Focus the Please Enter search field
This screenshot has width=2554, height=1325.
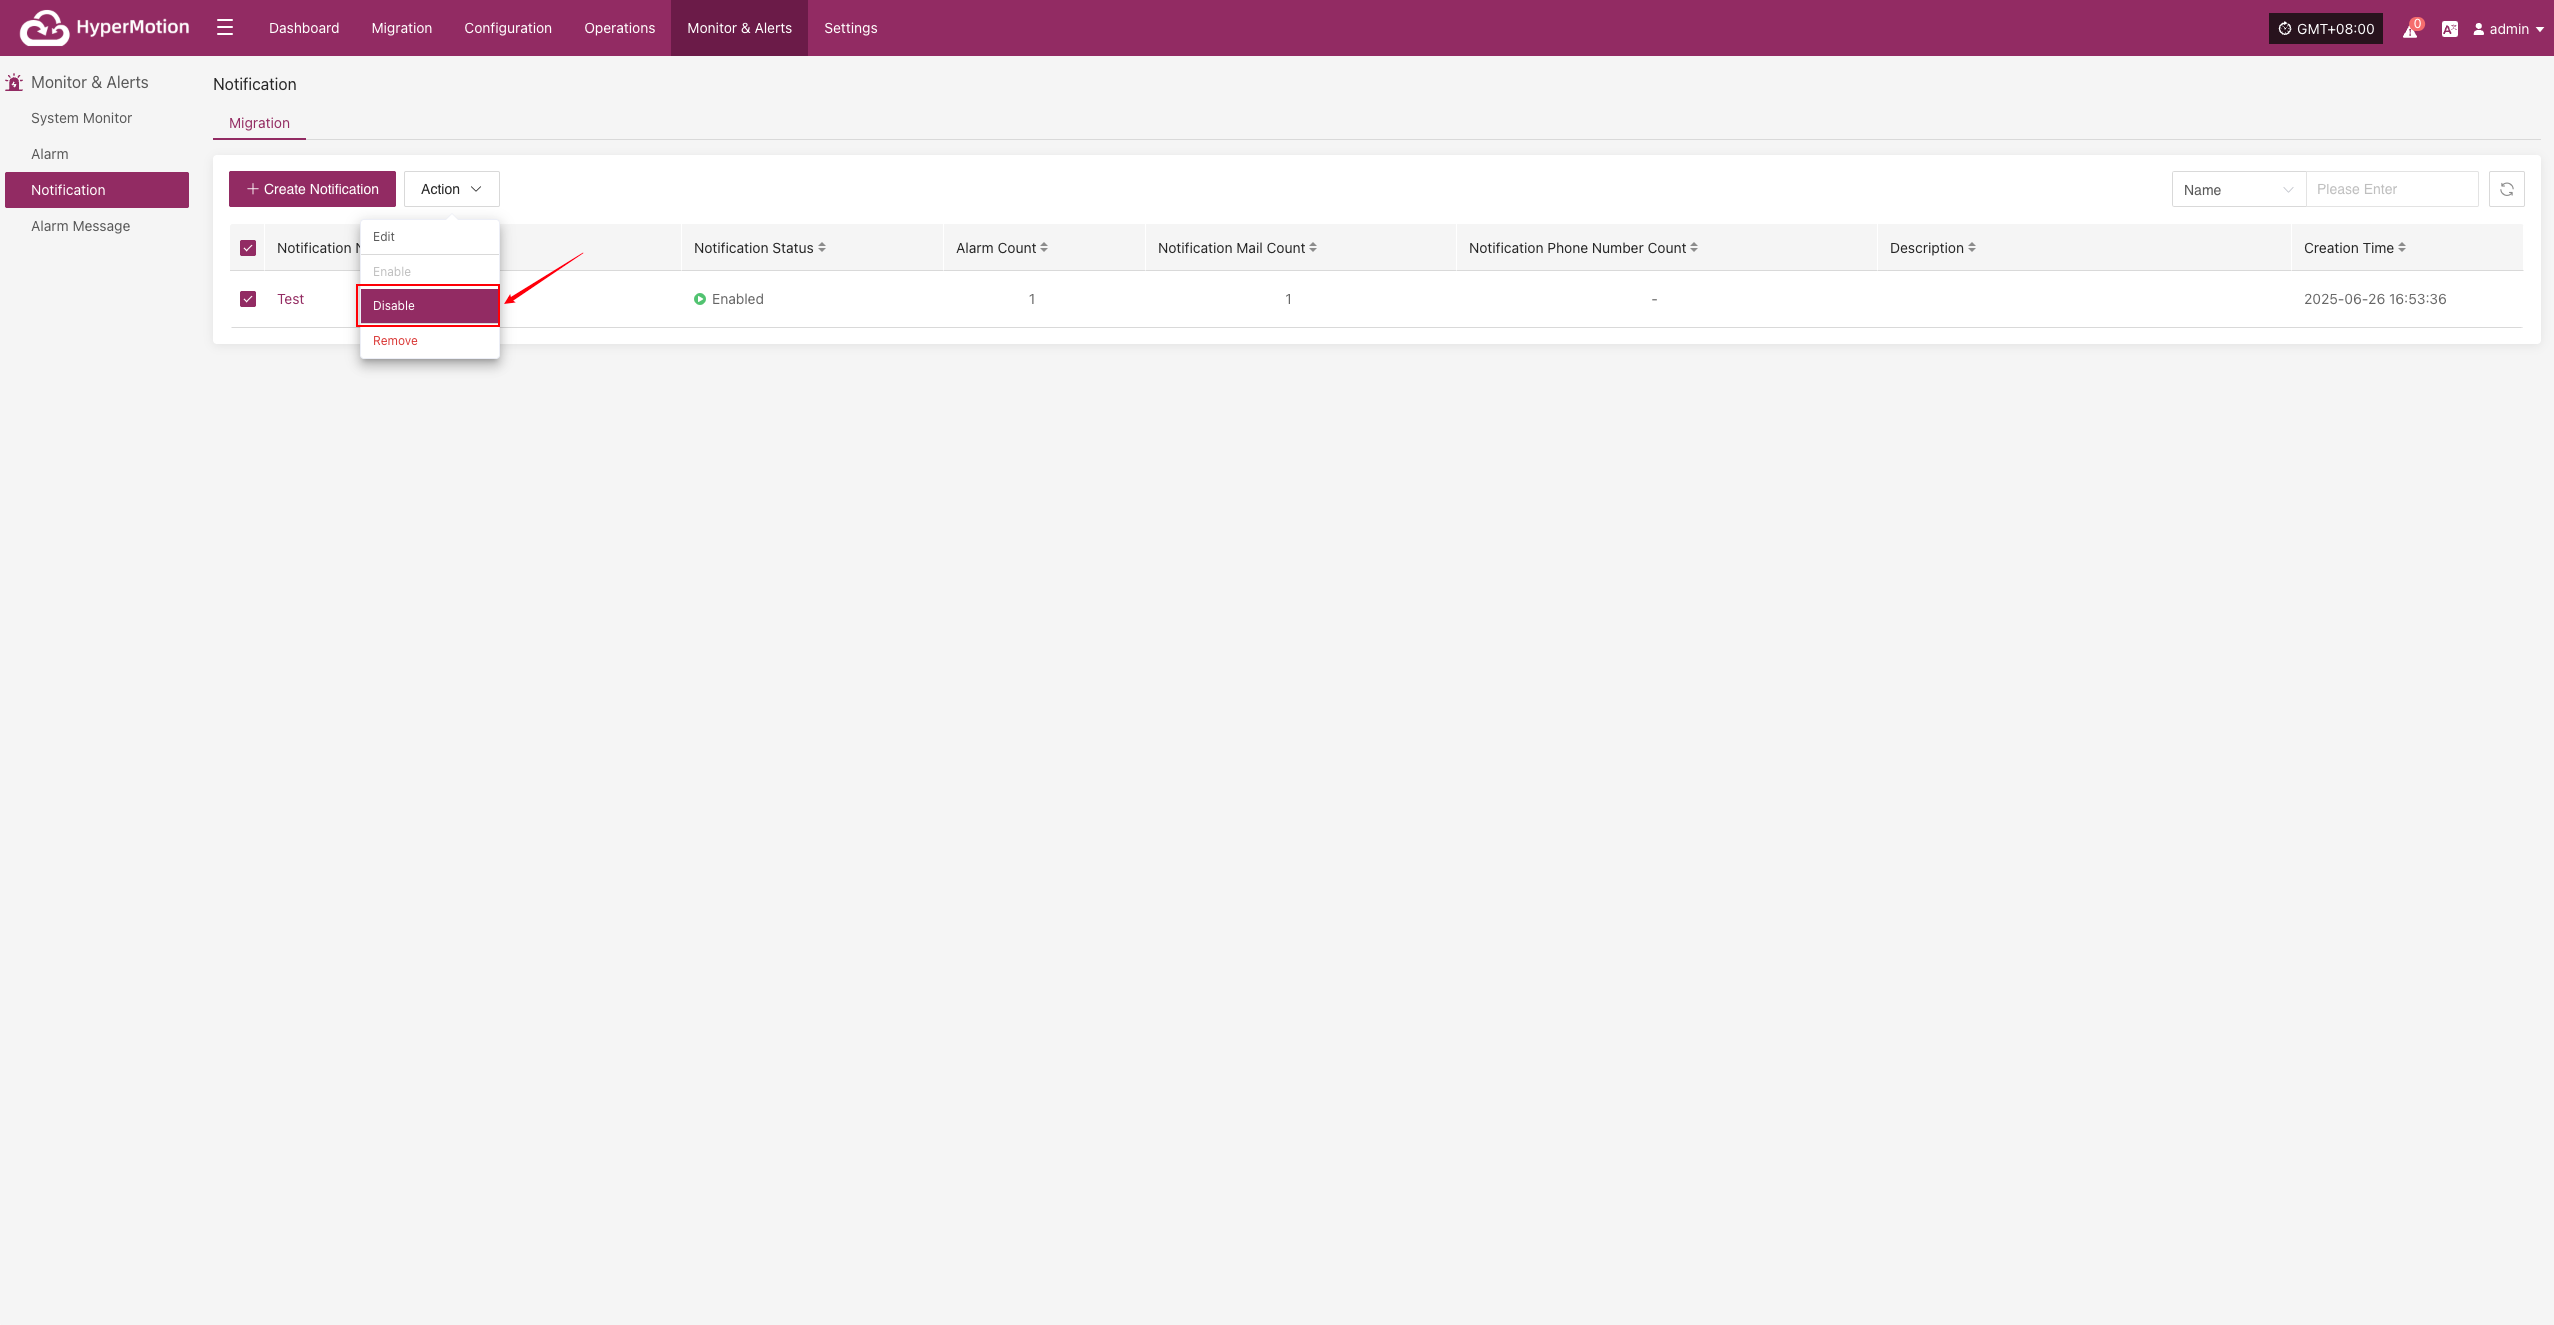2392,189
